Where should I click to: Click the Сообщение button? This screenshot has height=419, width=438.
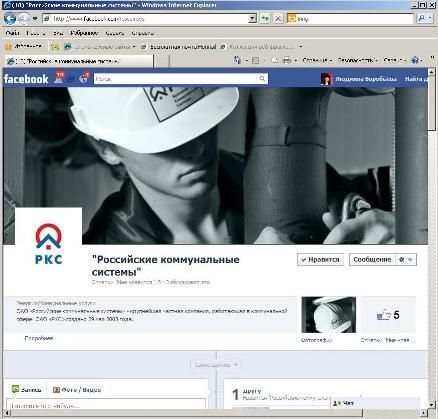[x=372, y=259]
